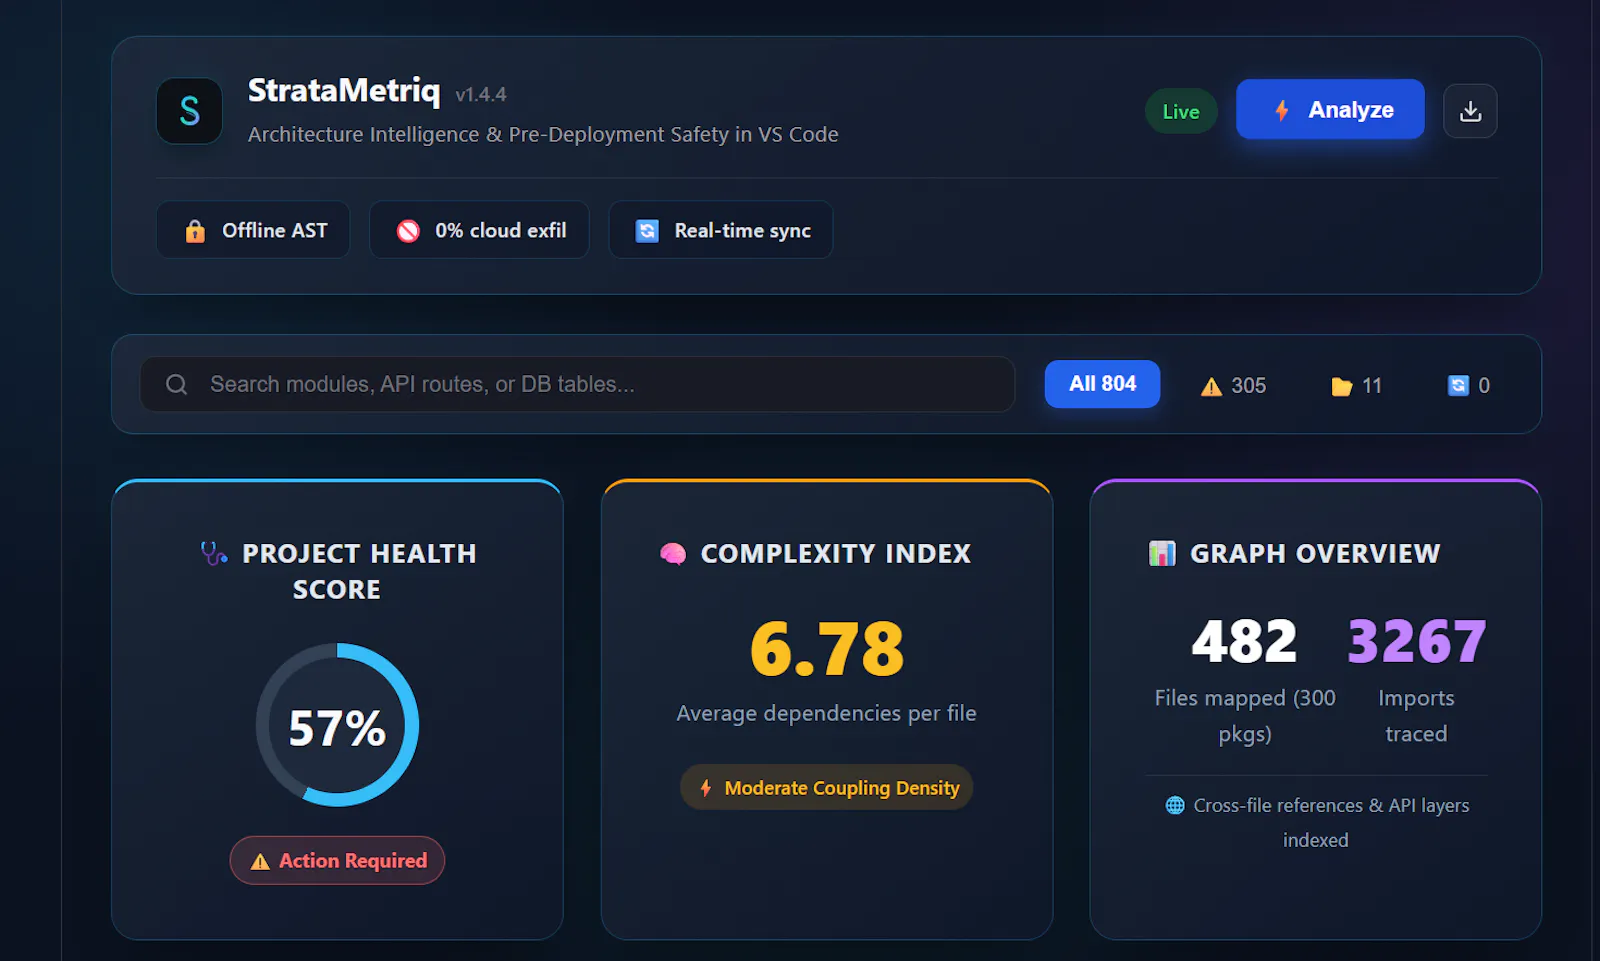Screen dimensions: 1600x961
Task: Click the Offline AST lock chip
Action: tap(253, 230)
